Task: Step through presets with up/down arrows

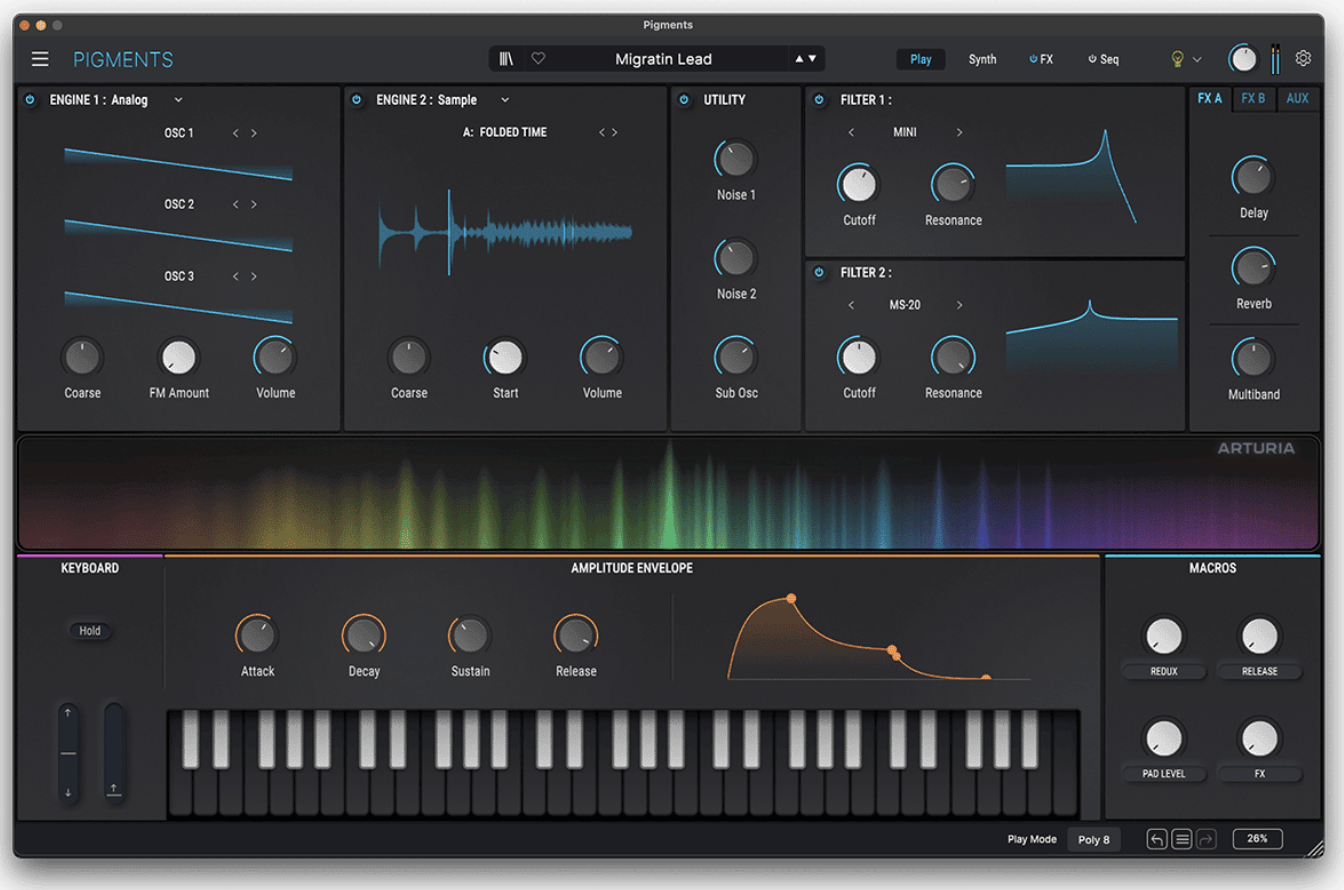Action: point(806,59)
